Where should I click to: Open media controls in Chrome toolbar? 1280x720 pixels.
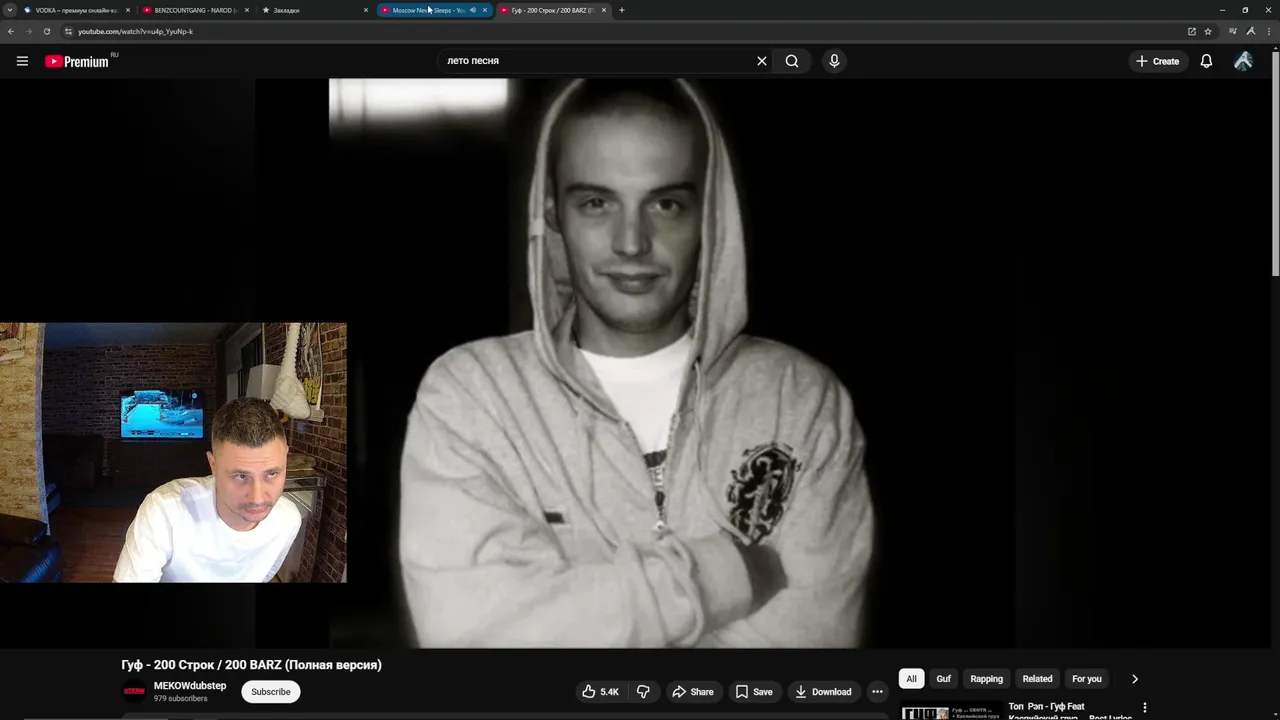point(1232,31)
